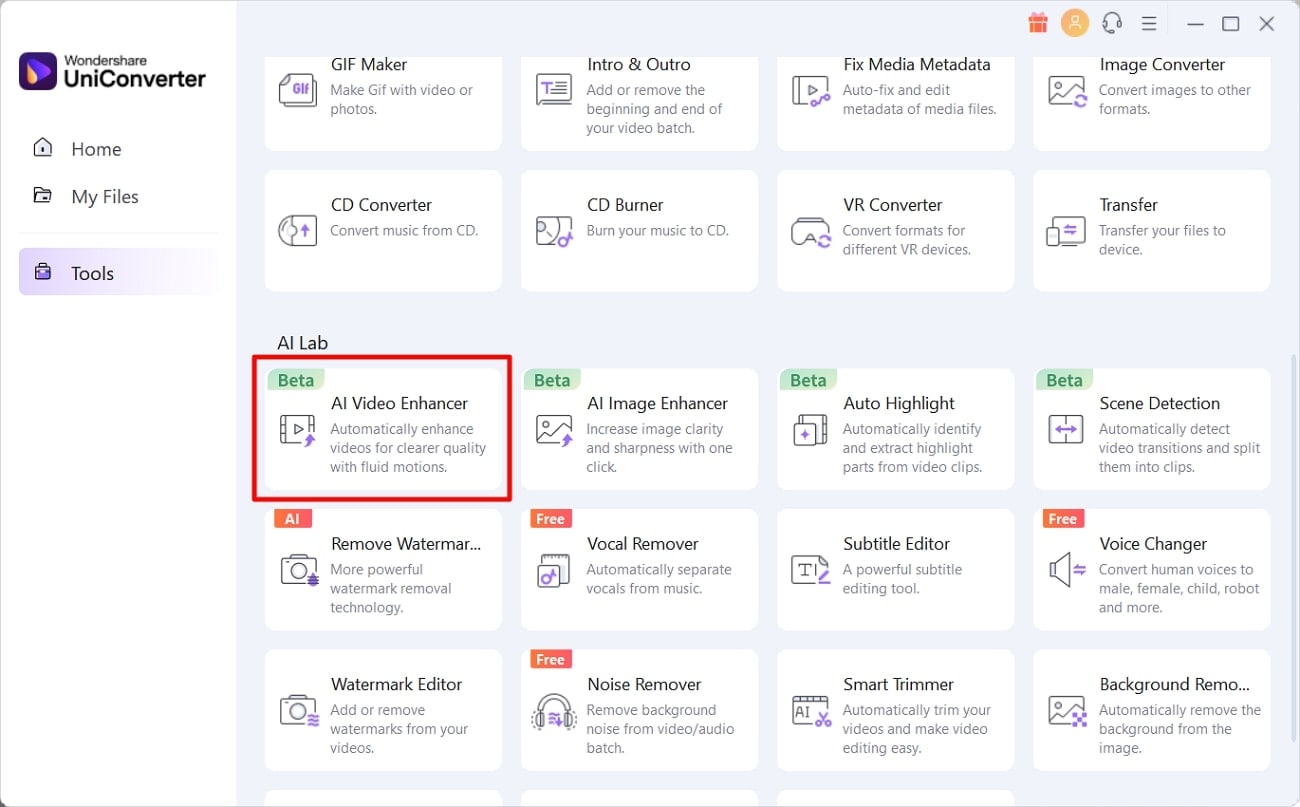This screenshot has height=807, width=1300.
Task: Launch Intro & Outro tool title
Action: click(x=638, y=64)
